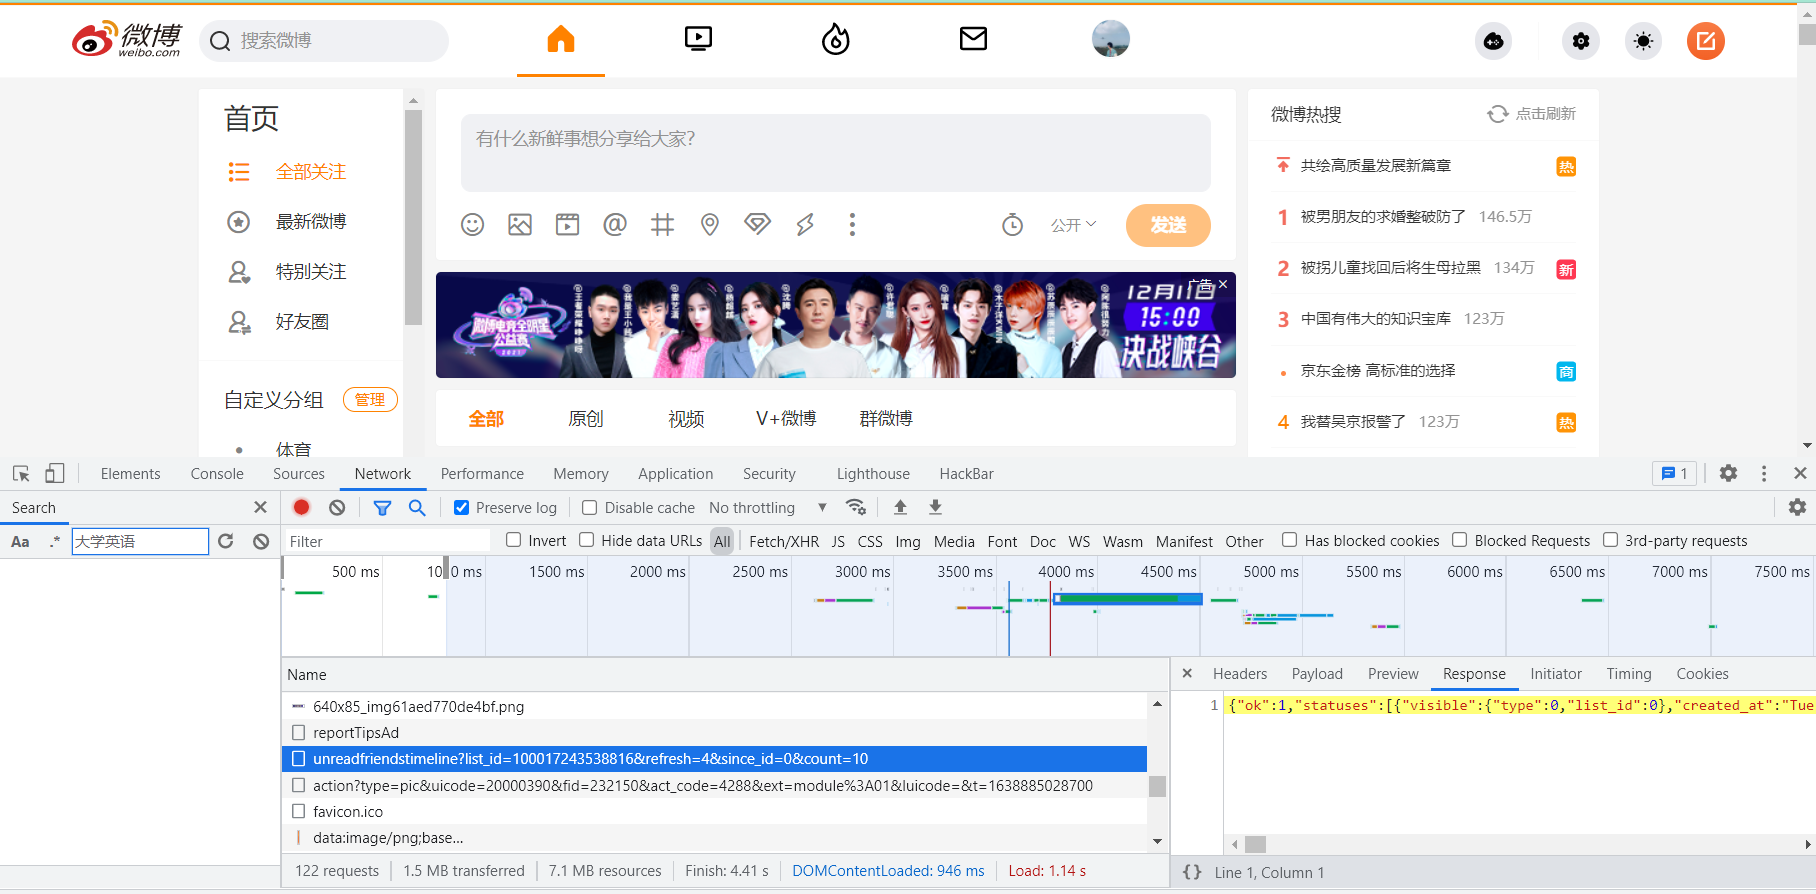The height and width of the screenshot is (894, 1816).
Task: Open DevTools three-dot customize menu
Action: click(1764, 474)
